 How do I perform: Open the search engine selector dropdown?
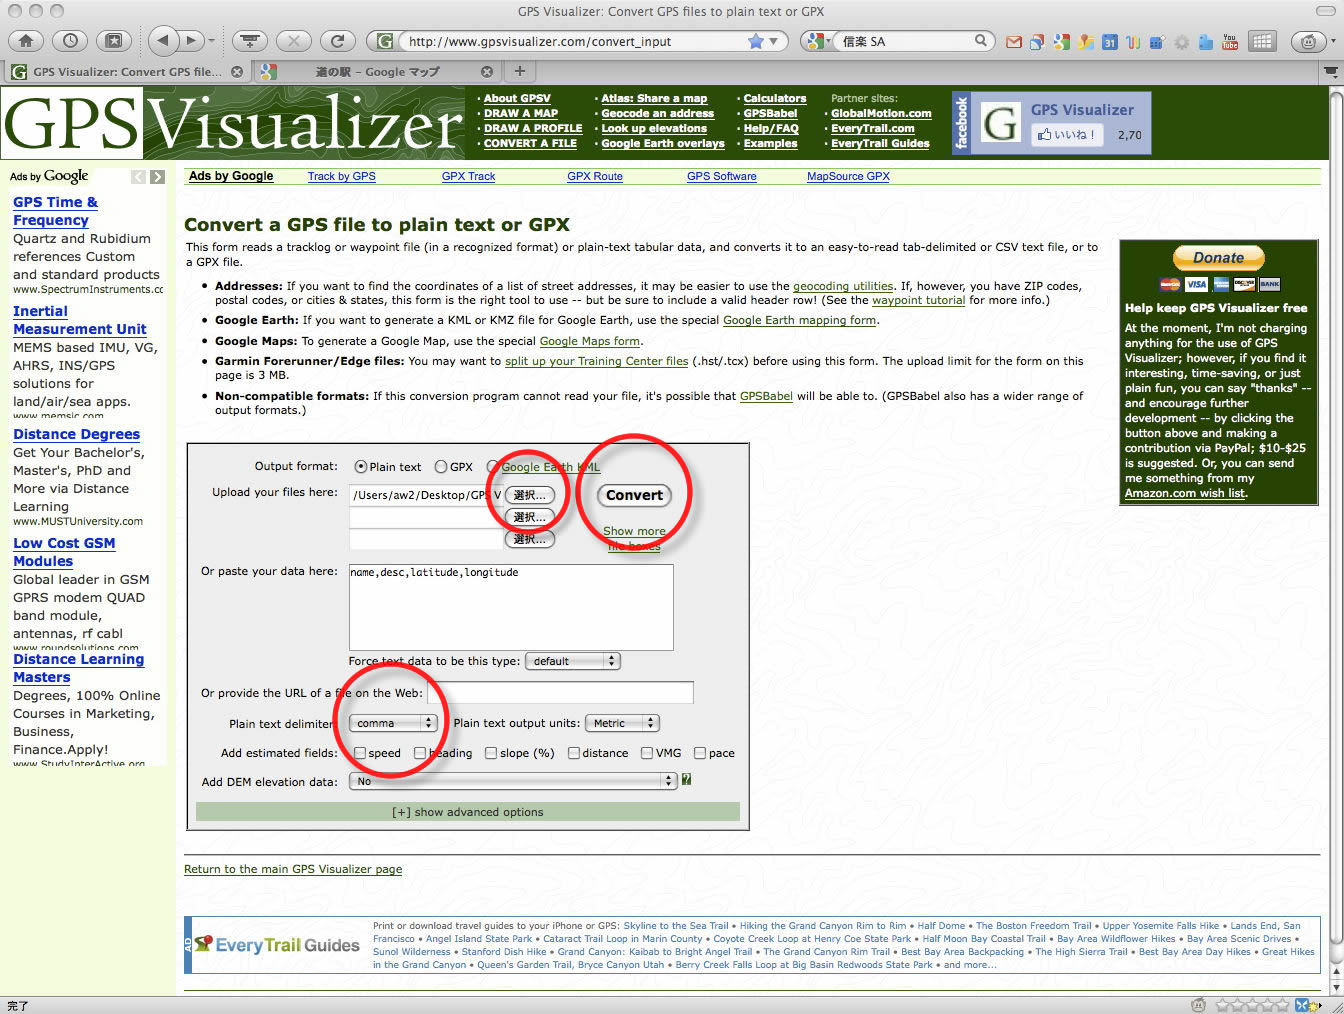[x=818, y=41]
